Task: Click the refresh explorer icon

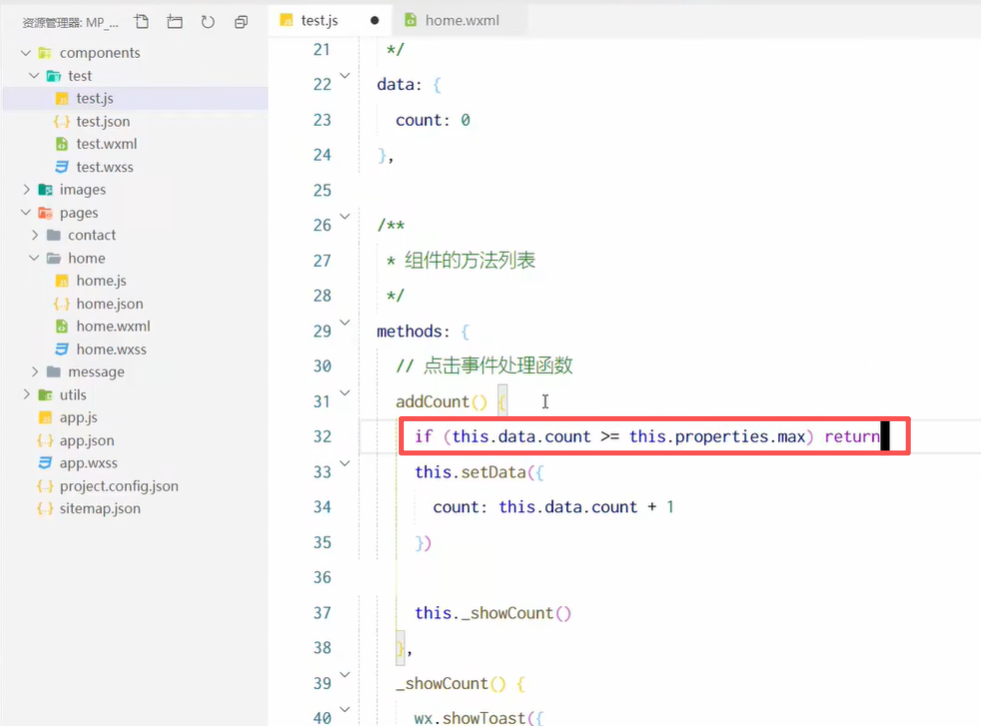Action: click(208, 22)
